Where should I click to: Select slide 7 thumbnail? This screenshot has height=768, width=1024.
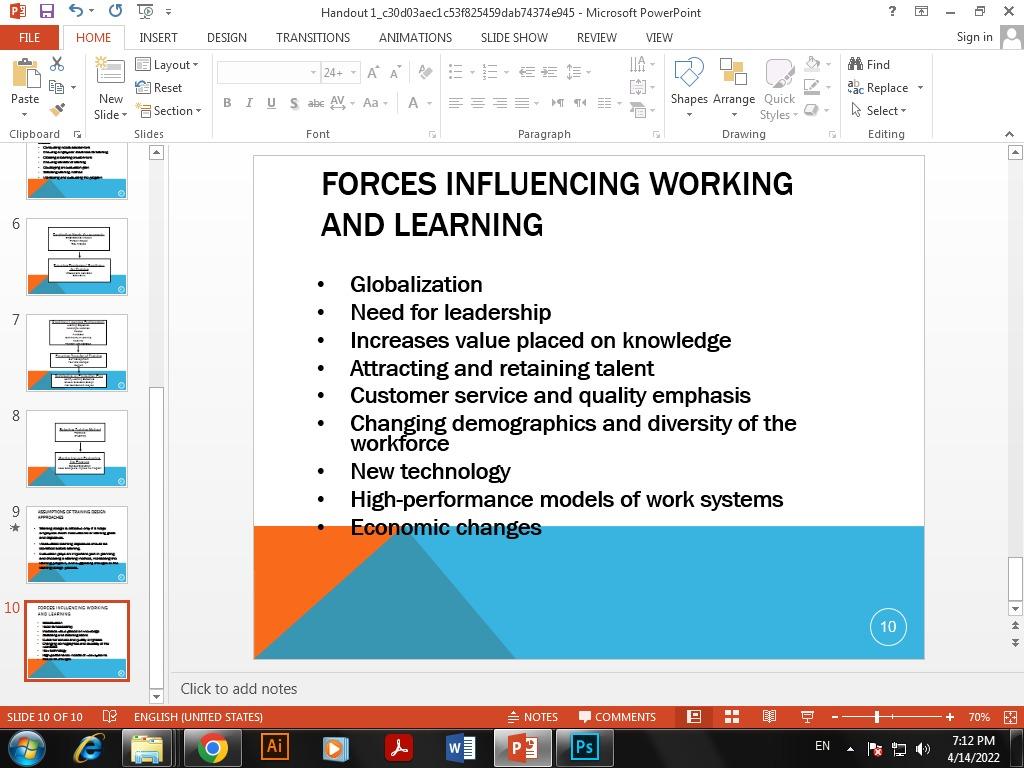(76, 353)
